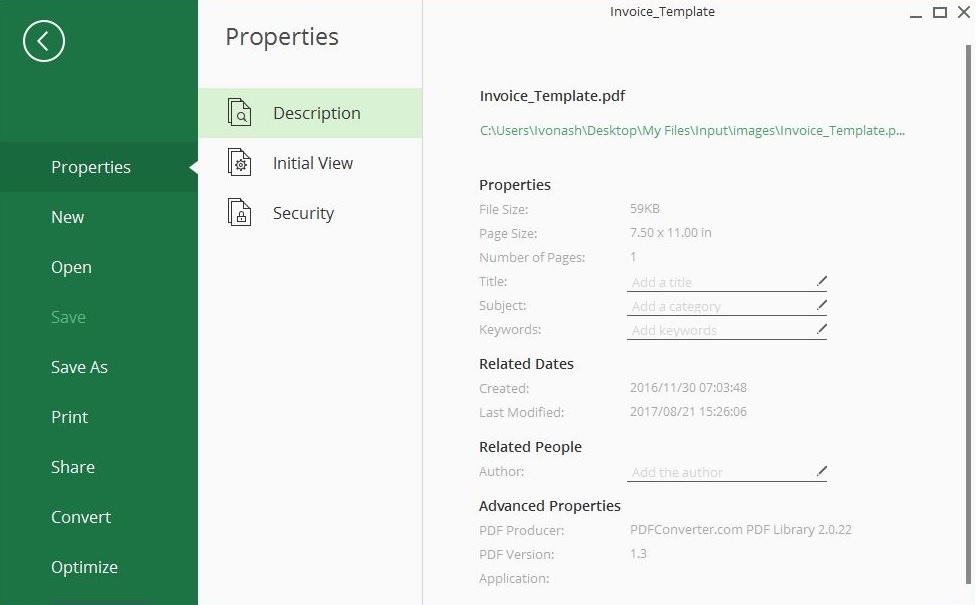The height and width of the screenshot is (605, 976).
Task: Maximize the Invoice_Template window
Action: [x=939, y=13]
